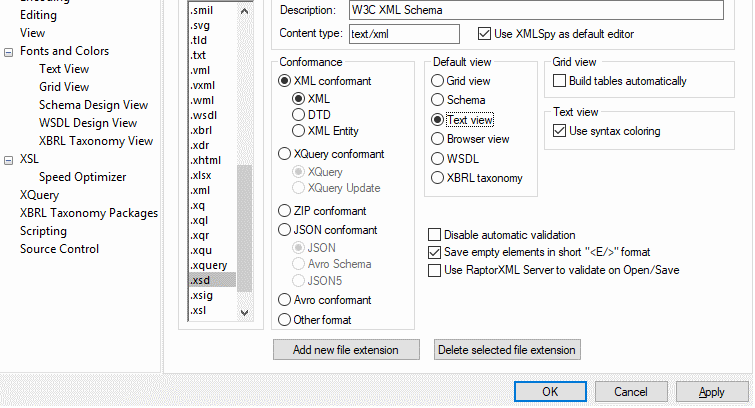The height and width of the screenshot is (408, 755).
Task: Choose DTD conformance radio button
Action: tap(299, 115)
